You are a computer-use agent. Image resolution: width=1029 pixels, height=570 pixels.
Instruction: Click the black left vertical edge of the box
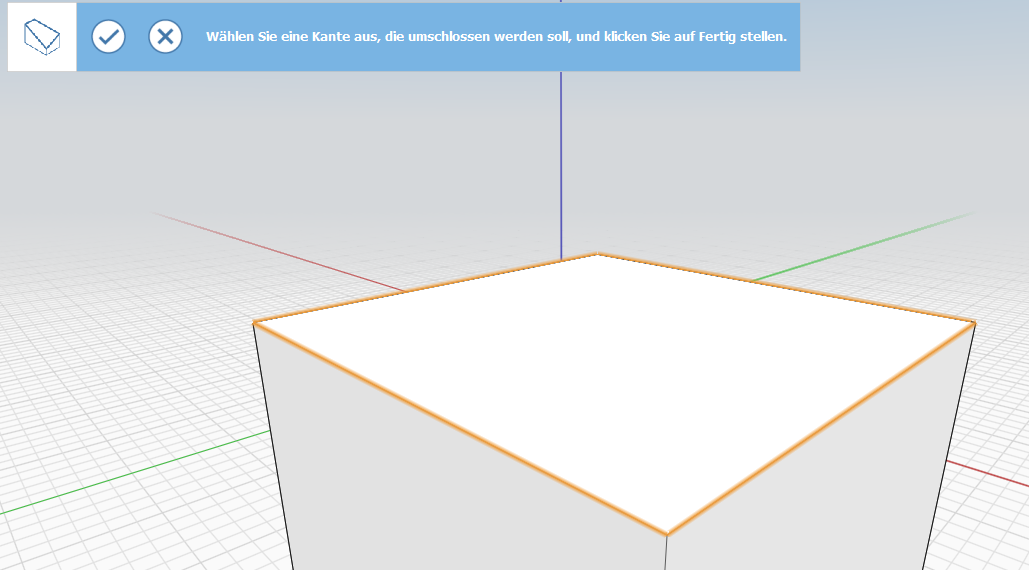click(272, 445)
